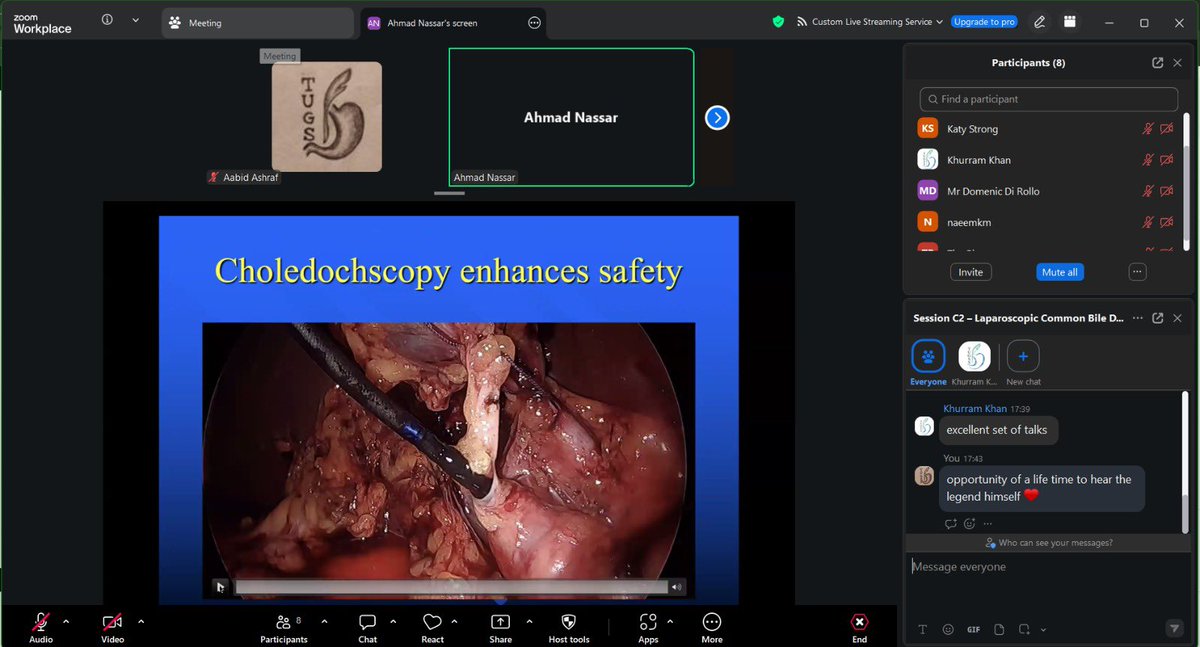Expand audio options chevron beside Audio

click(x=66, y=621)
